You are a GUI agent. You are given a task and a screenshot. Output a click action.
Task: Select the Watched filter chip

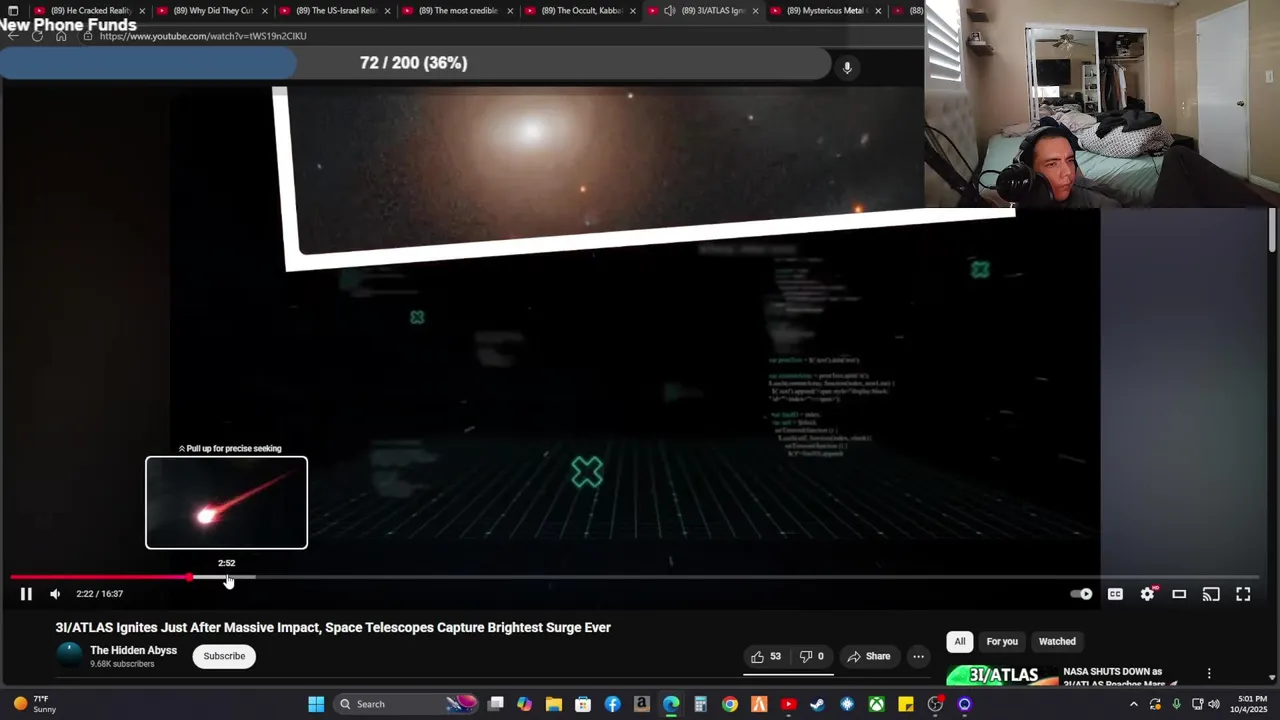click(1057, 642)
